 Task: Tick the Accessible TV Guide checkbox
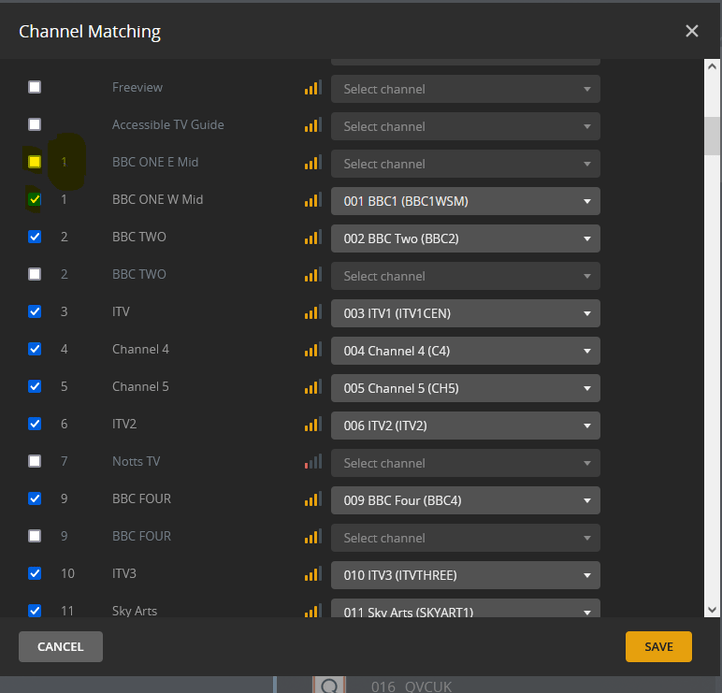coord(35,124)
